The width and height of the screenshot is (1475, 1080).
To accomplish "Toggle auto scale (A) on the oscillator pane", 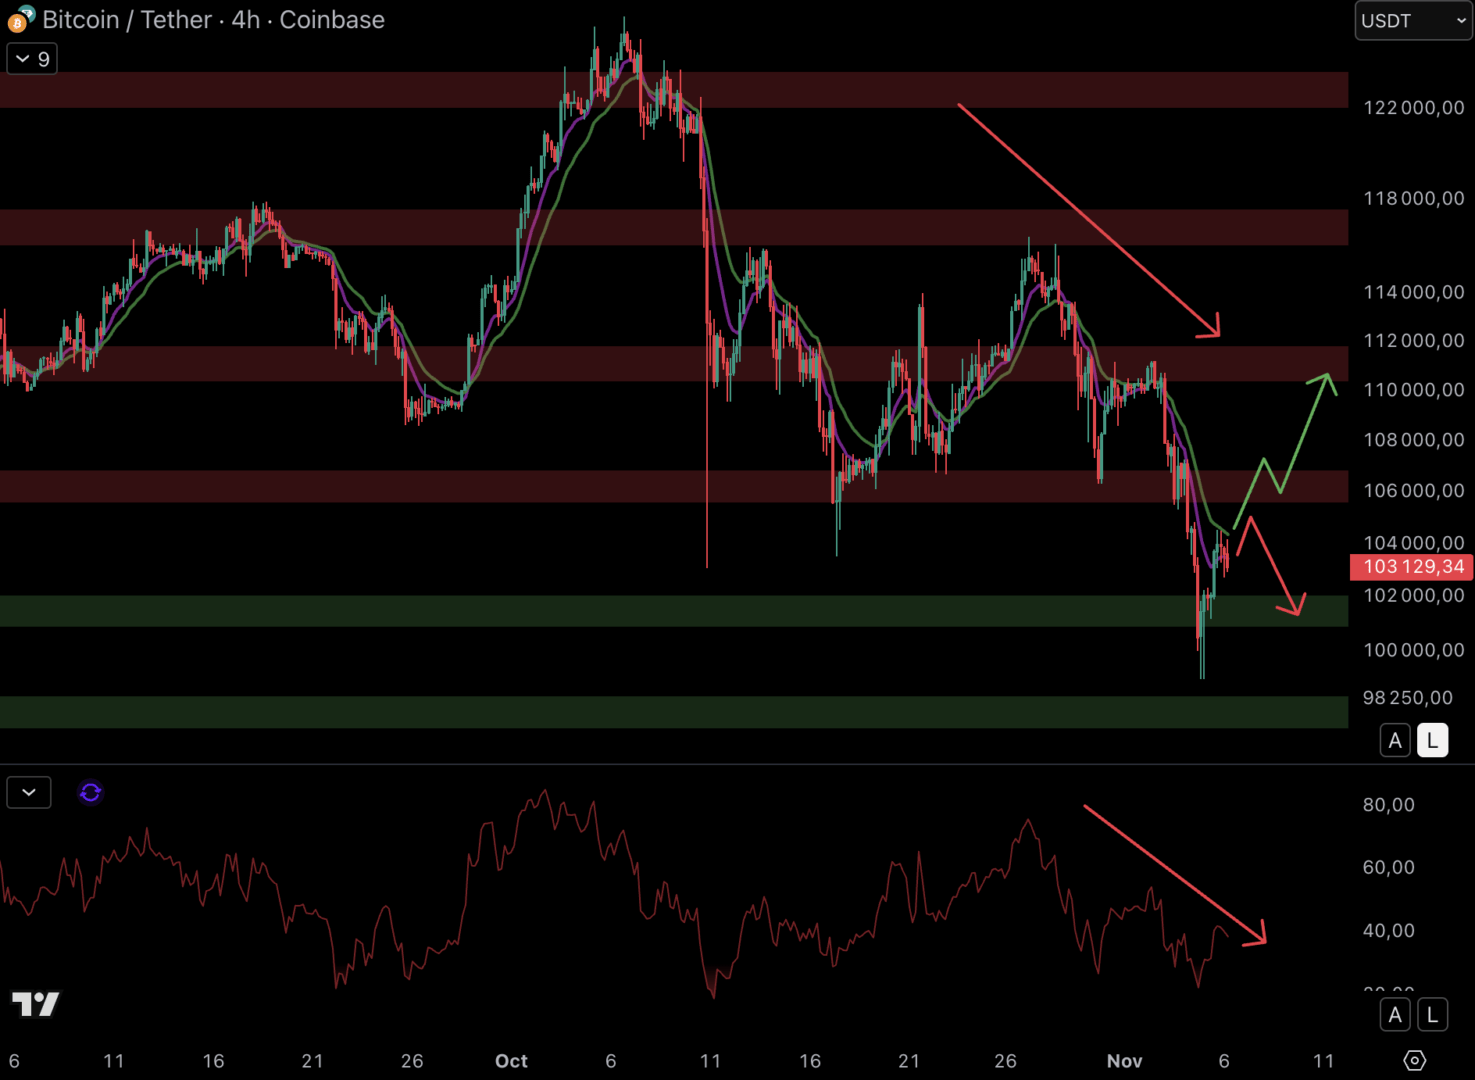I will tap(1395, 1015).
